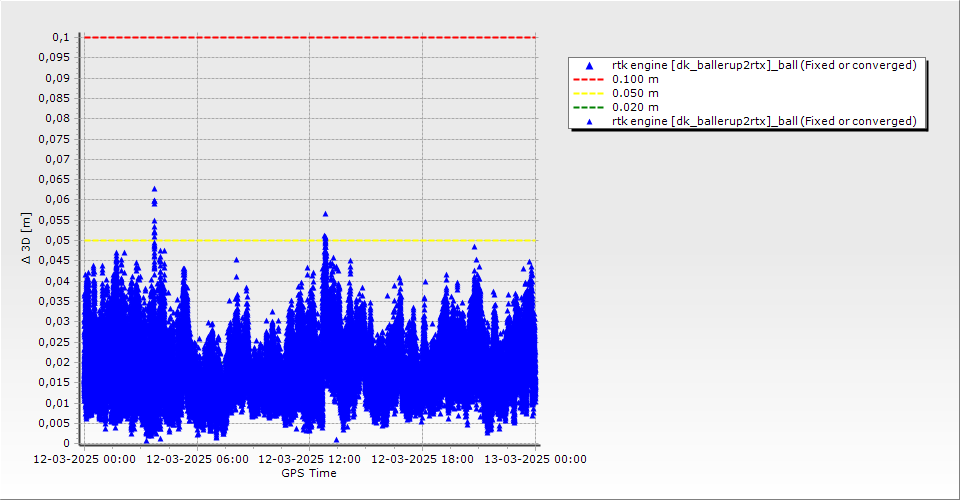The height and width of the screenshot is (500, 960).
Task: Click the "13-03-2025 00:00" x-axis label
Action: point(535,459)
